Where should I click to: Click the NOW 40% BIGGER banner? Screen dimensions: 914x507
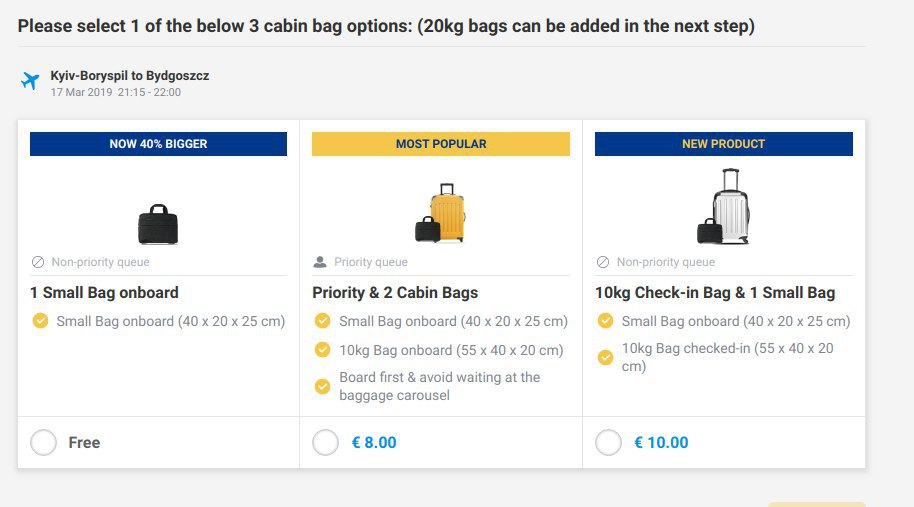click(x=159, y=144)
